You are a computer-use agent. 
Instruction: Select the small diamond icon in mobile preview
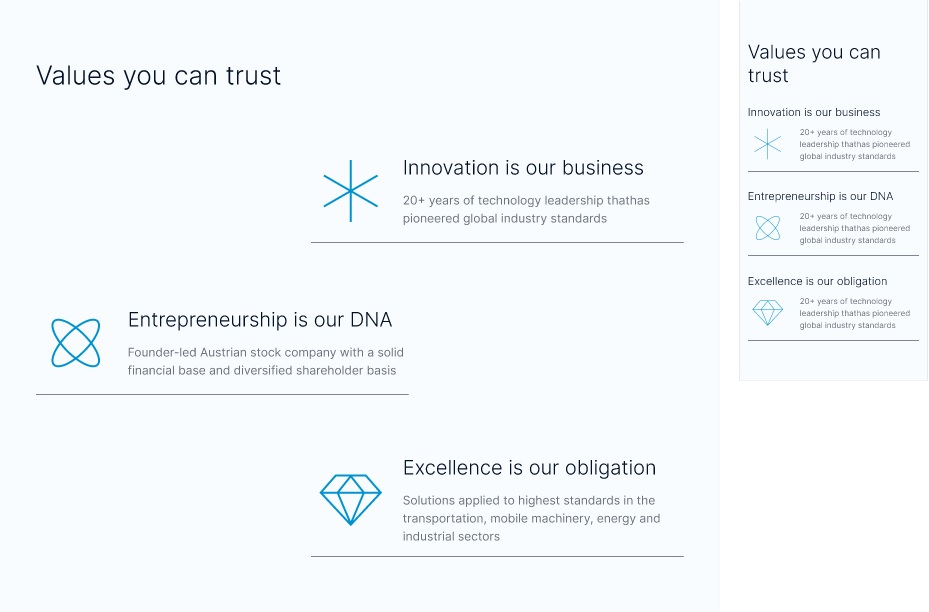click(x=767, y=313)
